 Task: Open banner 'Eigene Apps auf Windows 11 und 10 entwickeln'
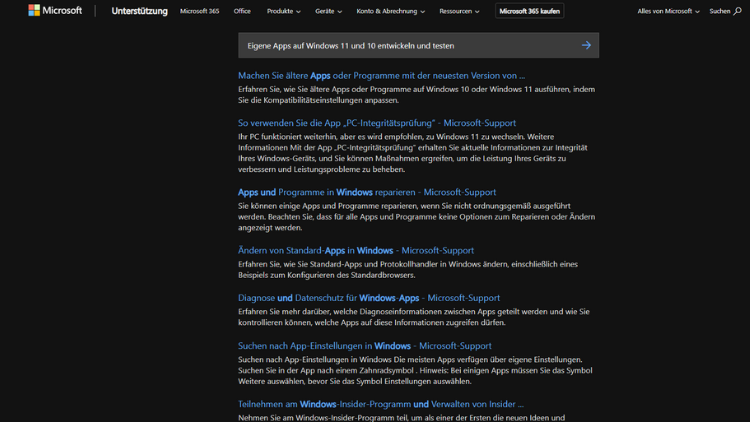click(x=419, y=45)
